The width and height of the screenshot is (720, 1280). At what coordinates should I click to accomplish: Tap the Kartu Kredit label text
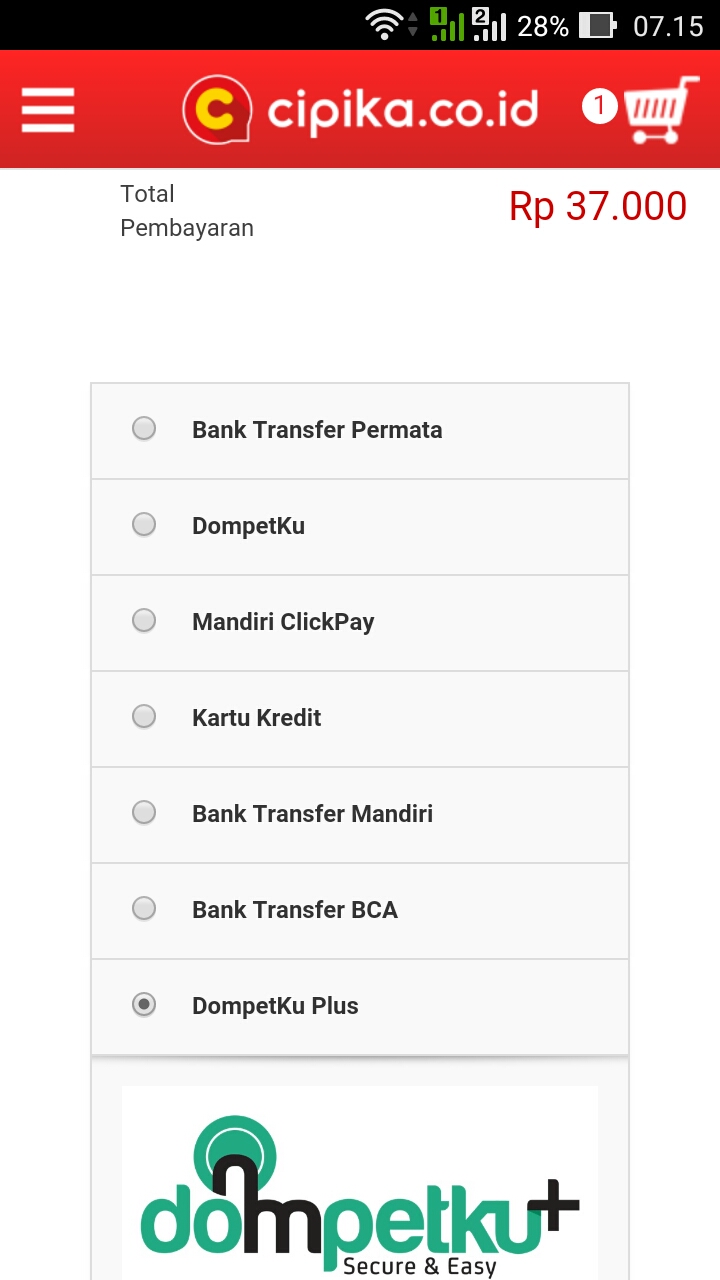point(257,718)
